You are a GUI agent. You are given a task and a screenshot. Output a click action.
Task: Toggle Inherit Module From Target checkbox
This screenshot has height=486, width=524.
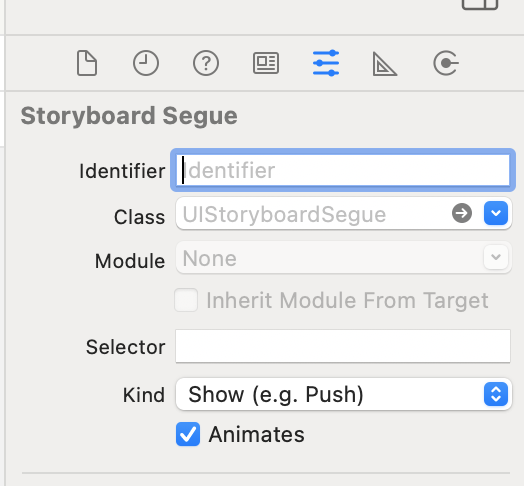click(186, 300)
